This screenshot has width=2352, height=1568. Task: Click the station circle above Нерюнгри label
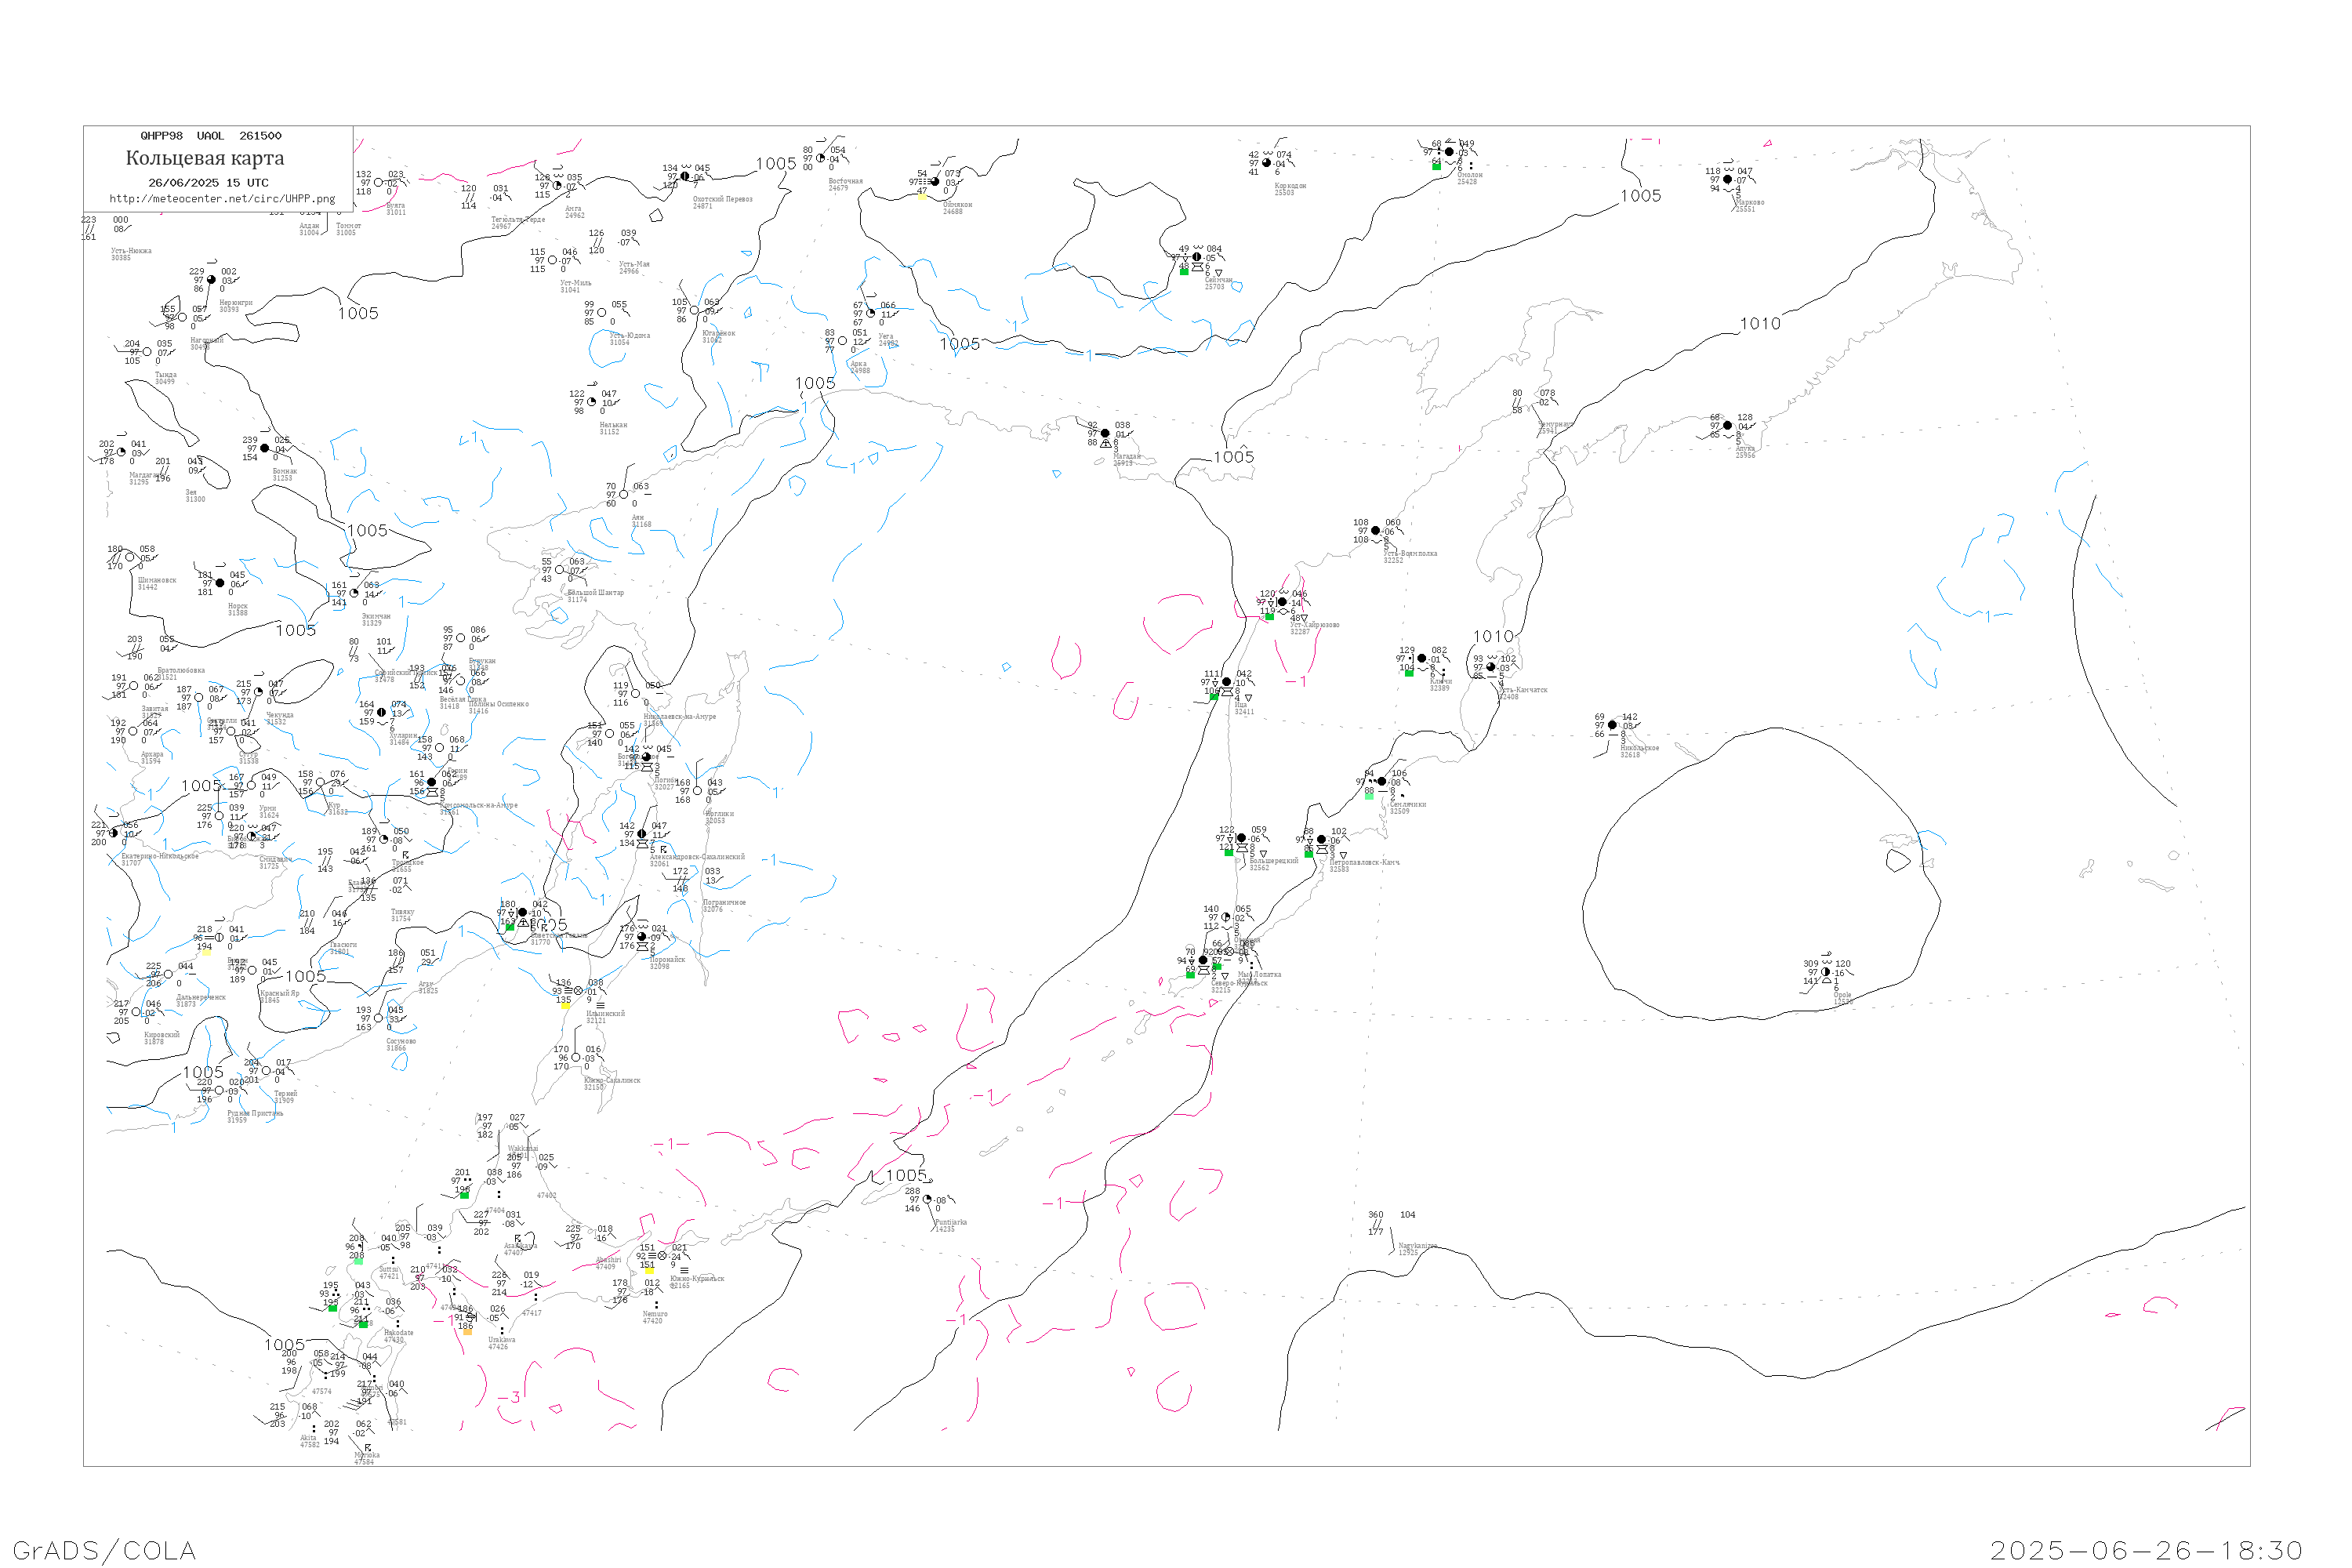tap(211, 280)
